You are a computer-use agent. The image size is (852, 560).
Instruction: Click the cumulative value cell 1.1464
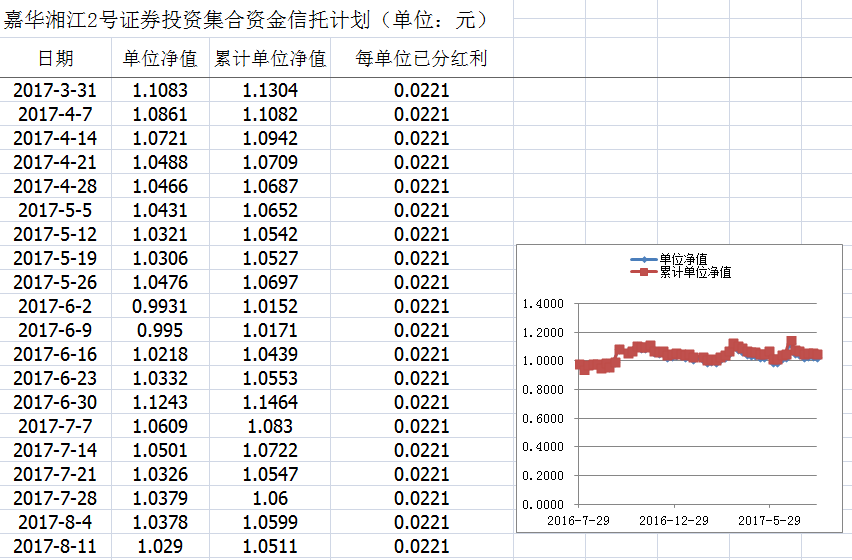click(x=270, y=402)
